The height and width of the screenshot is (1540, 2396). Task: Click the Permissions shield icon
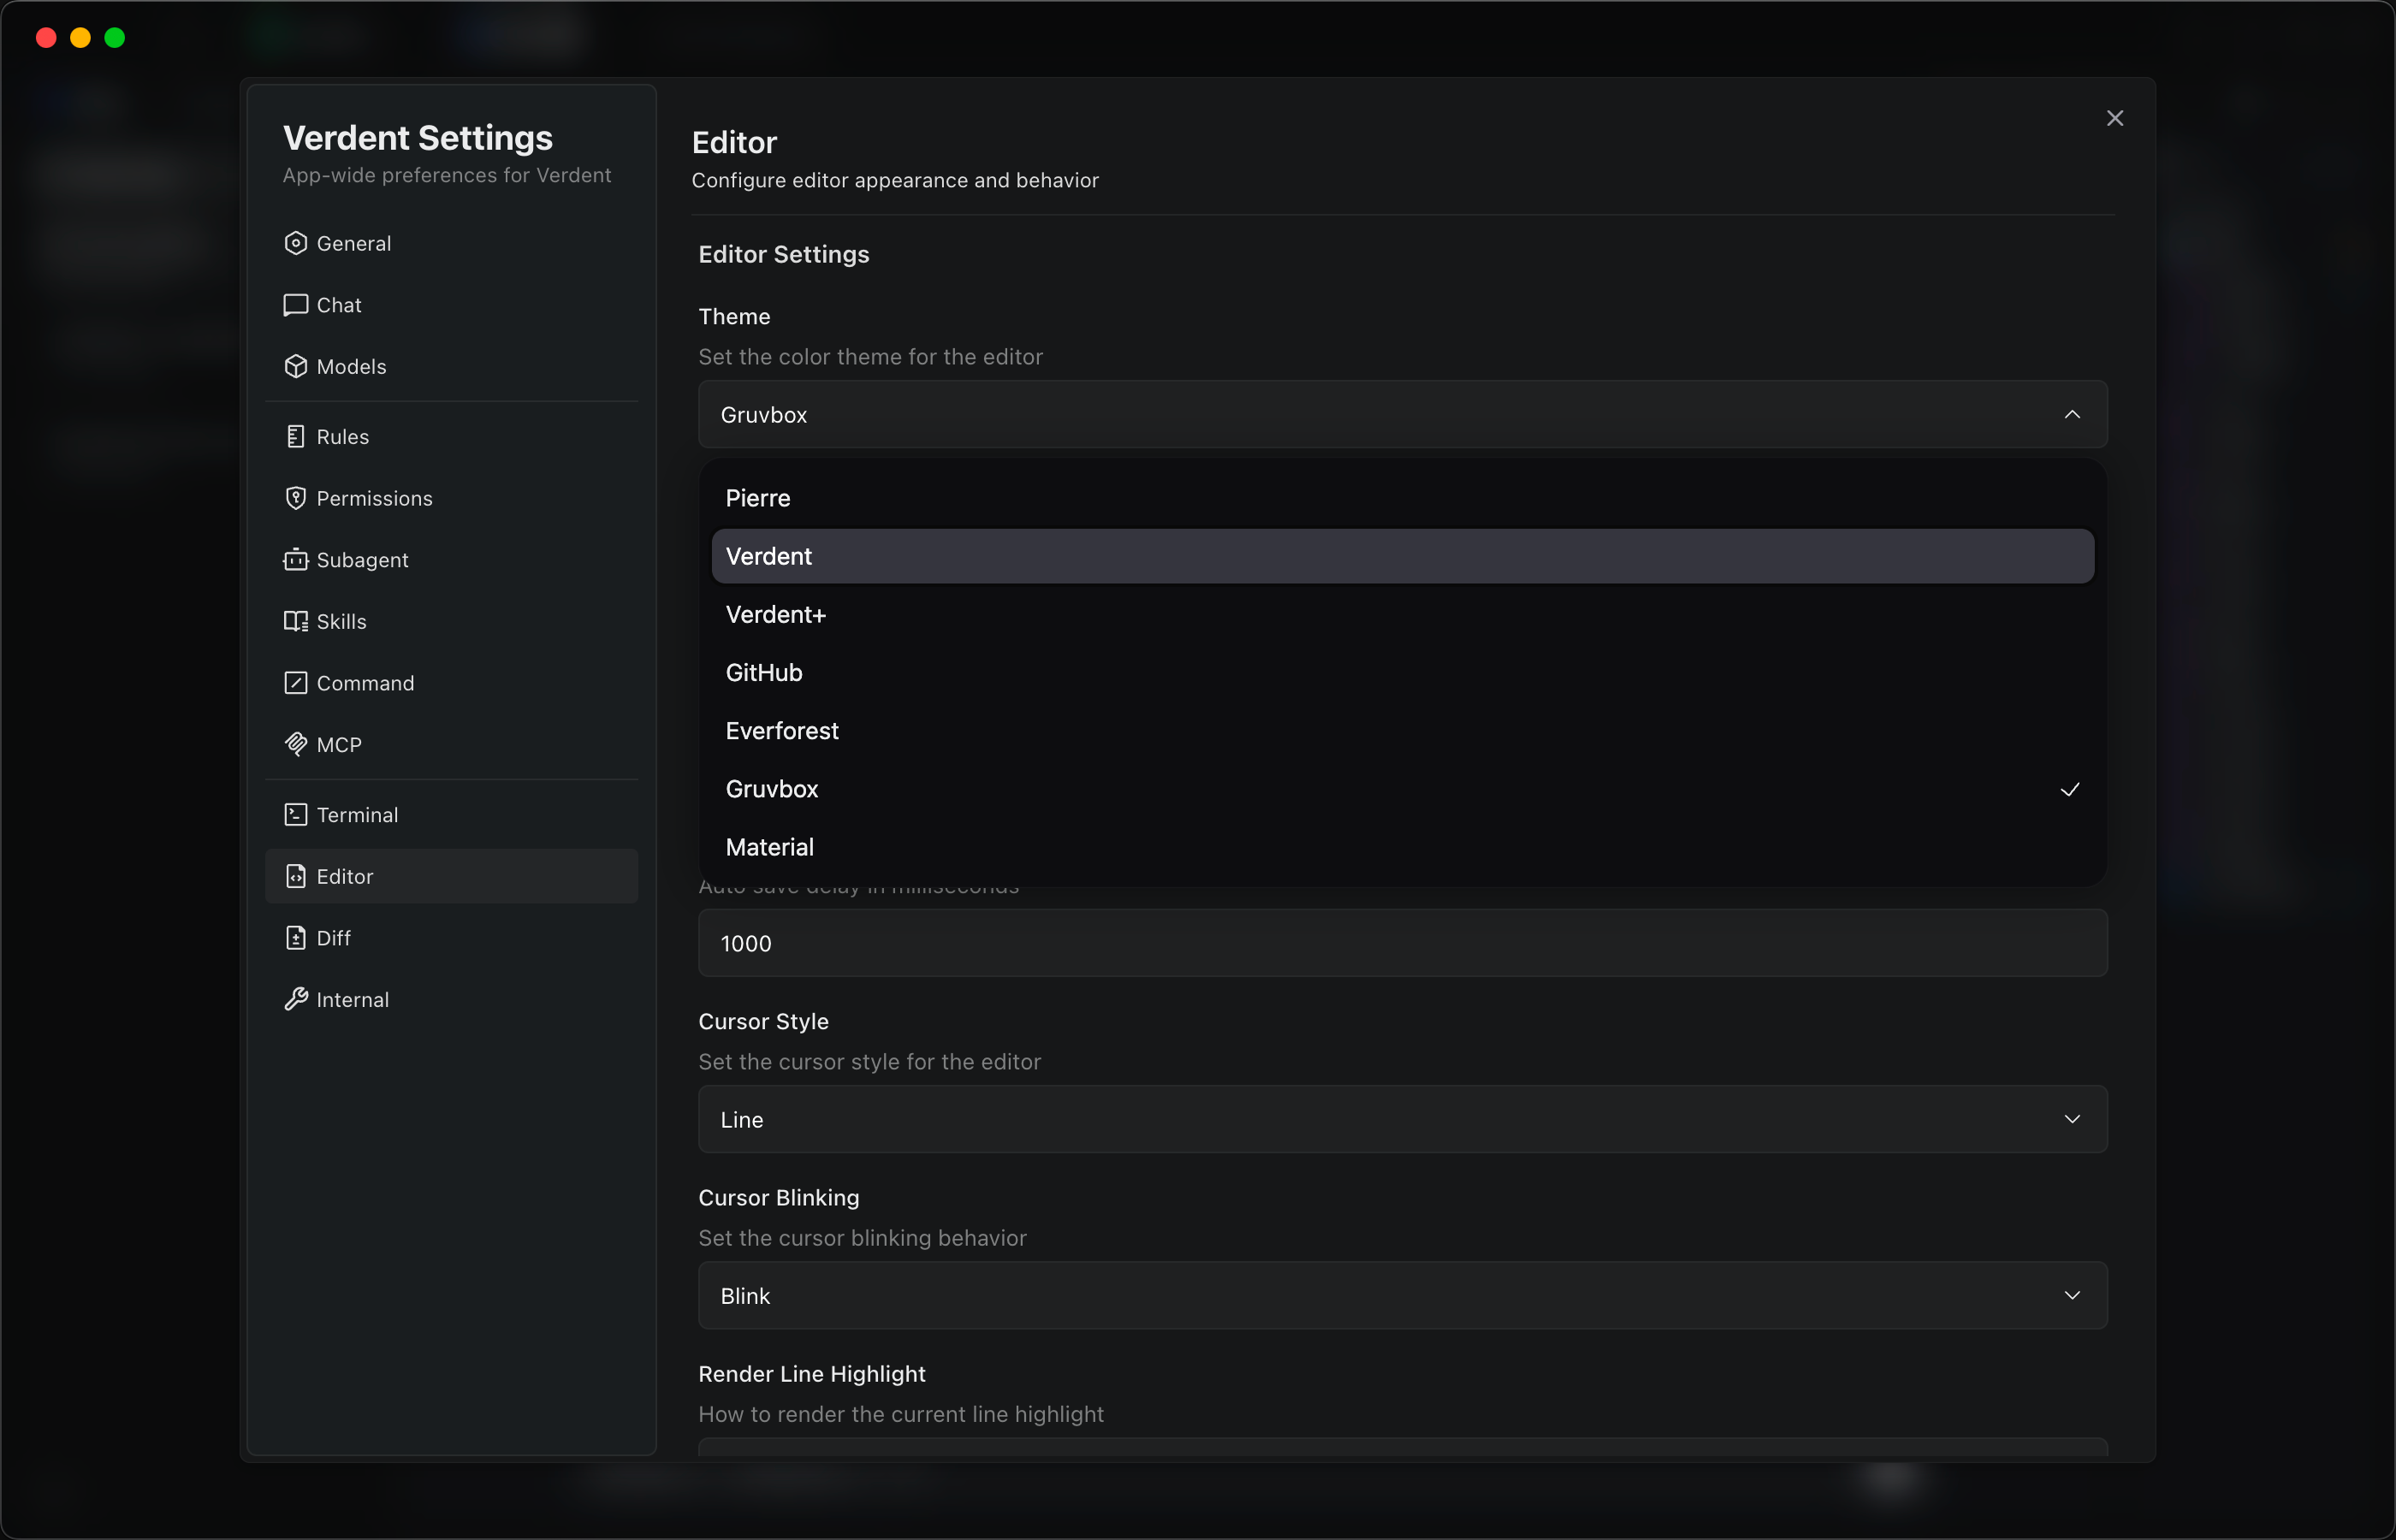[295, 498]
